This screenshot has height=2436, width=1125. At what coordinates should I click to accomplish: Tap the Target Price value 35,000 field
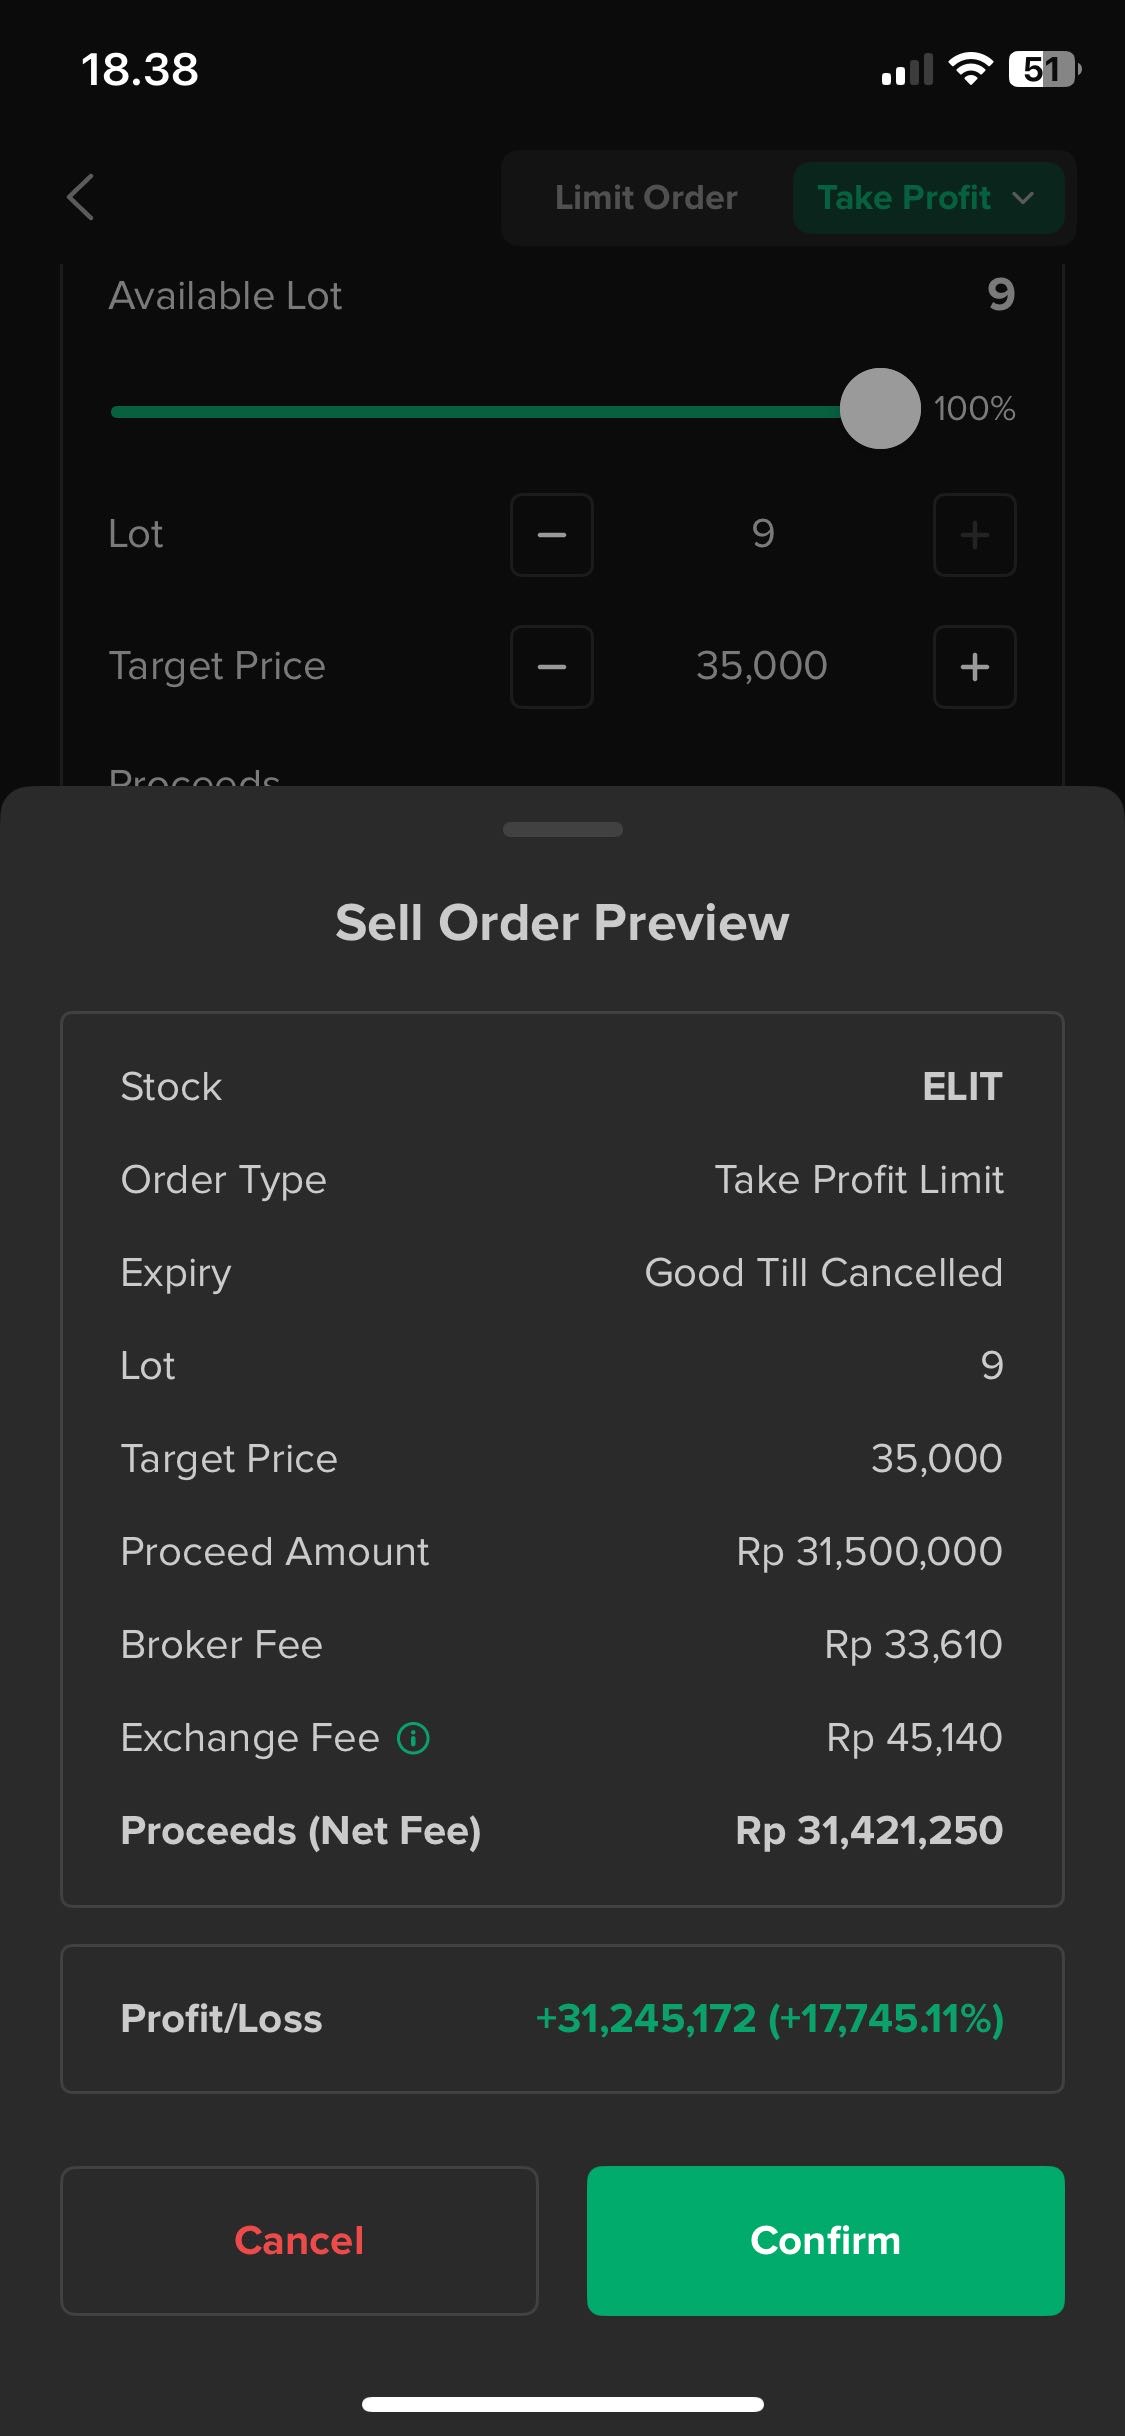click(762, 666)
